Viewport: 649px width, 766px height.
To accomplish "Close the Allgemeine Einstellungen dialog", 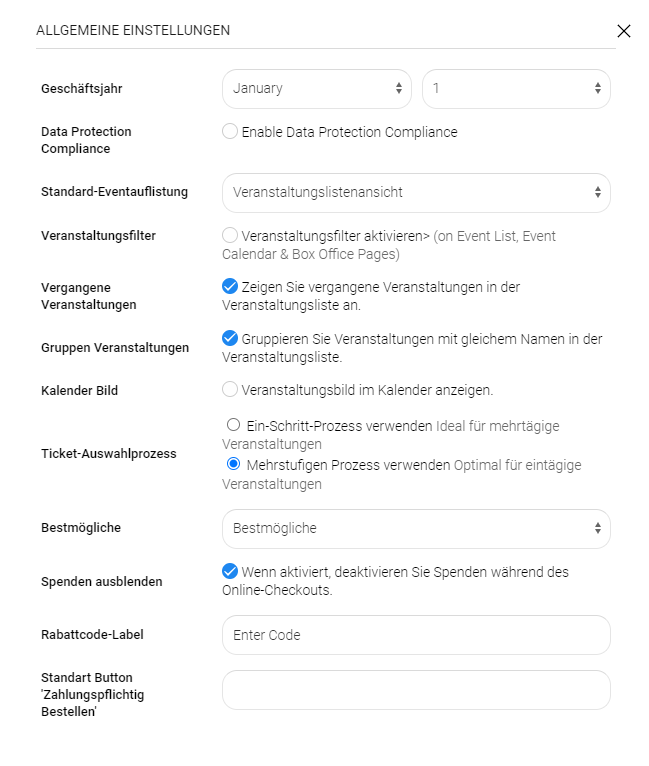I will (x=624, y=31).
